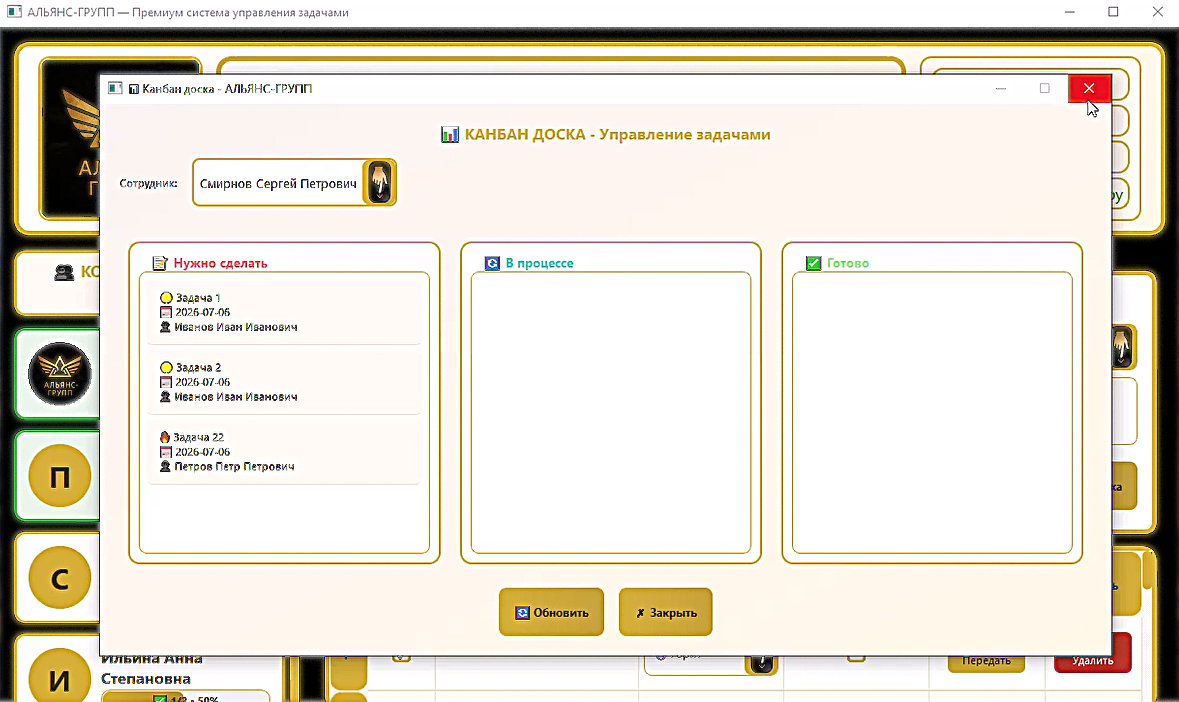
Task: Select the П avatar in main window sidebar
Action: click(59, 476)
